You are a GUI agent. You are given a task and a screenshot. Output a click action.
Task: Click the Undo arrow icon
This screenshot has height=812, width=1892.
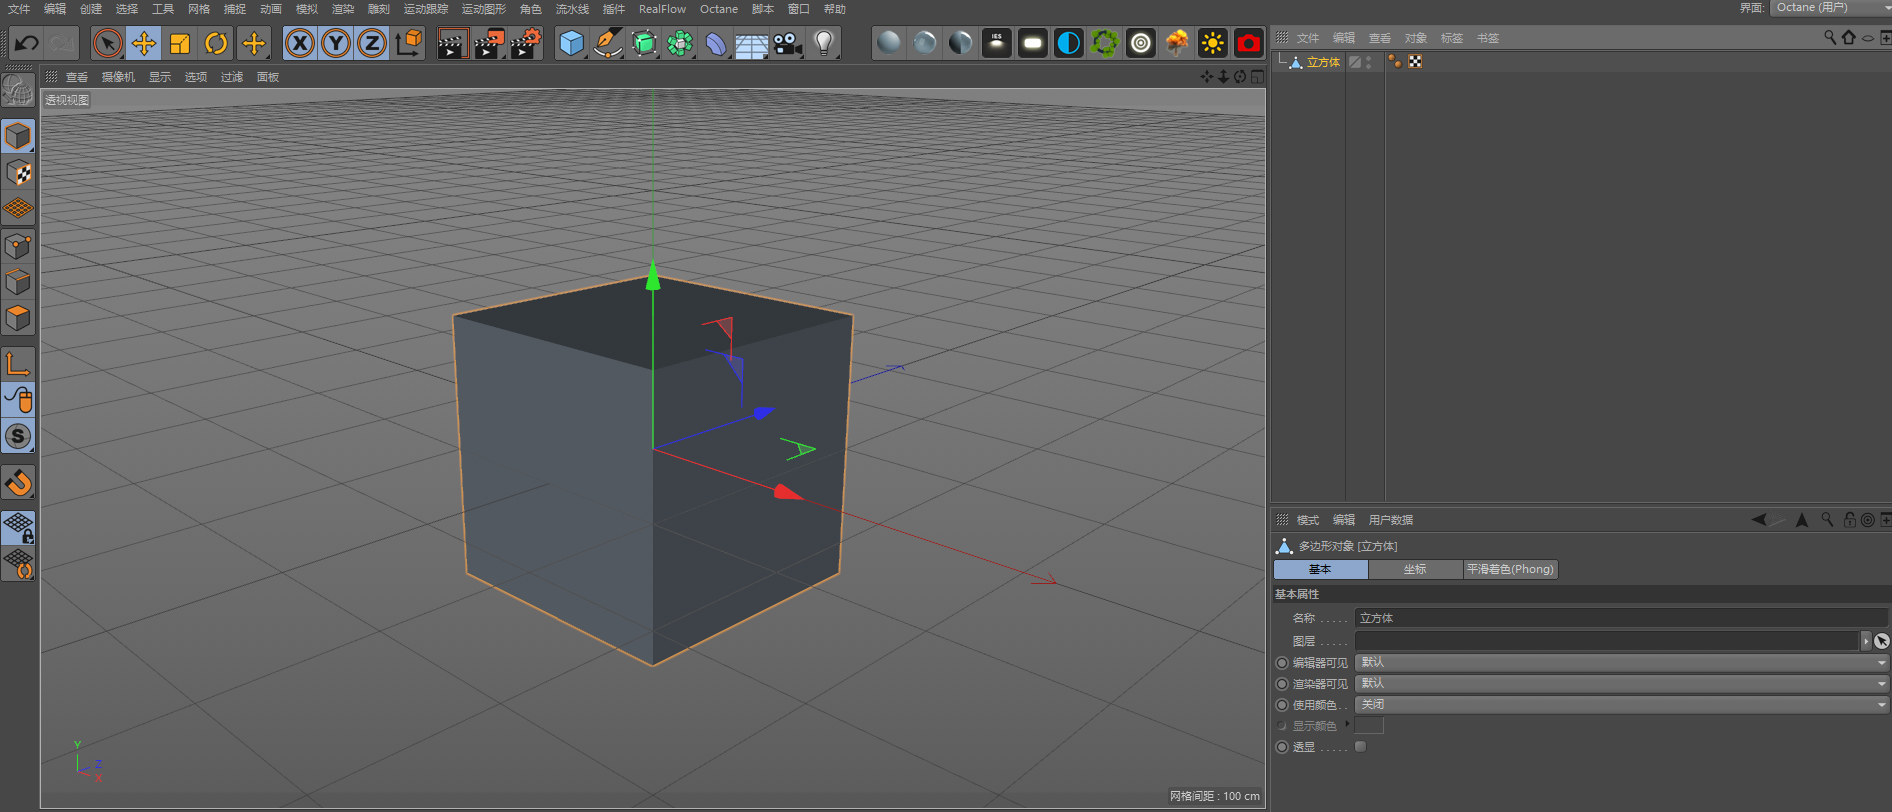tap(27, 44)
